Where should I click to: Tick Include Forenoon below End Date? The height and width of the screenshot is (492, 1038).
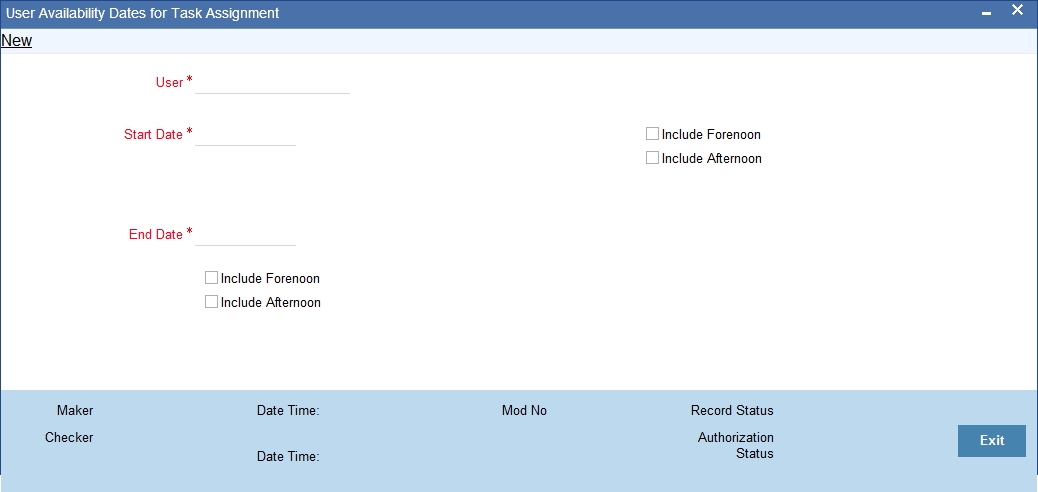(x=211, y=277)
